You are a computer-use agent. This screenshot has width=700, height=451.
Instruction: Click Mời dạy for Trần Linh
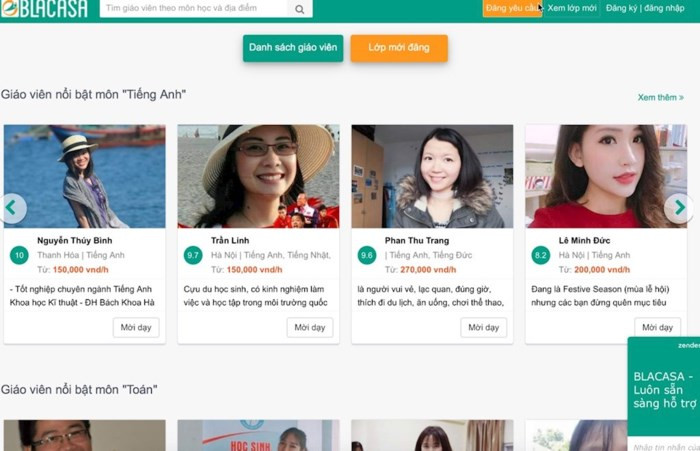tap(310, 327)
